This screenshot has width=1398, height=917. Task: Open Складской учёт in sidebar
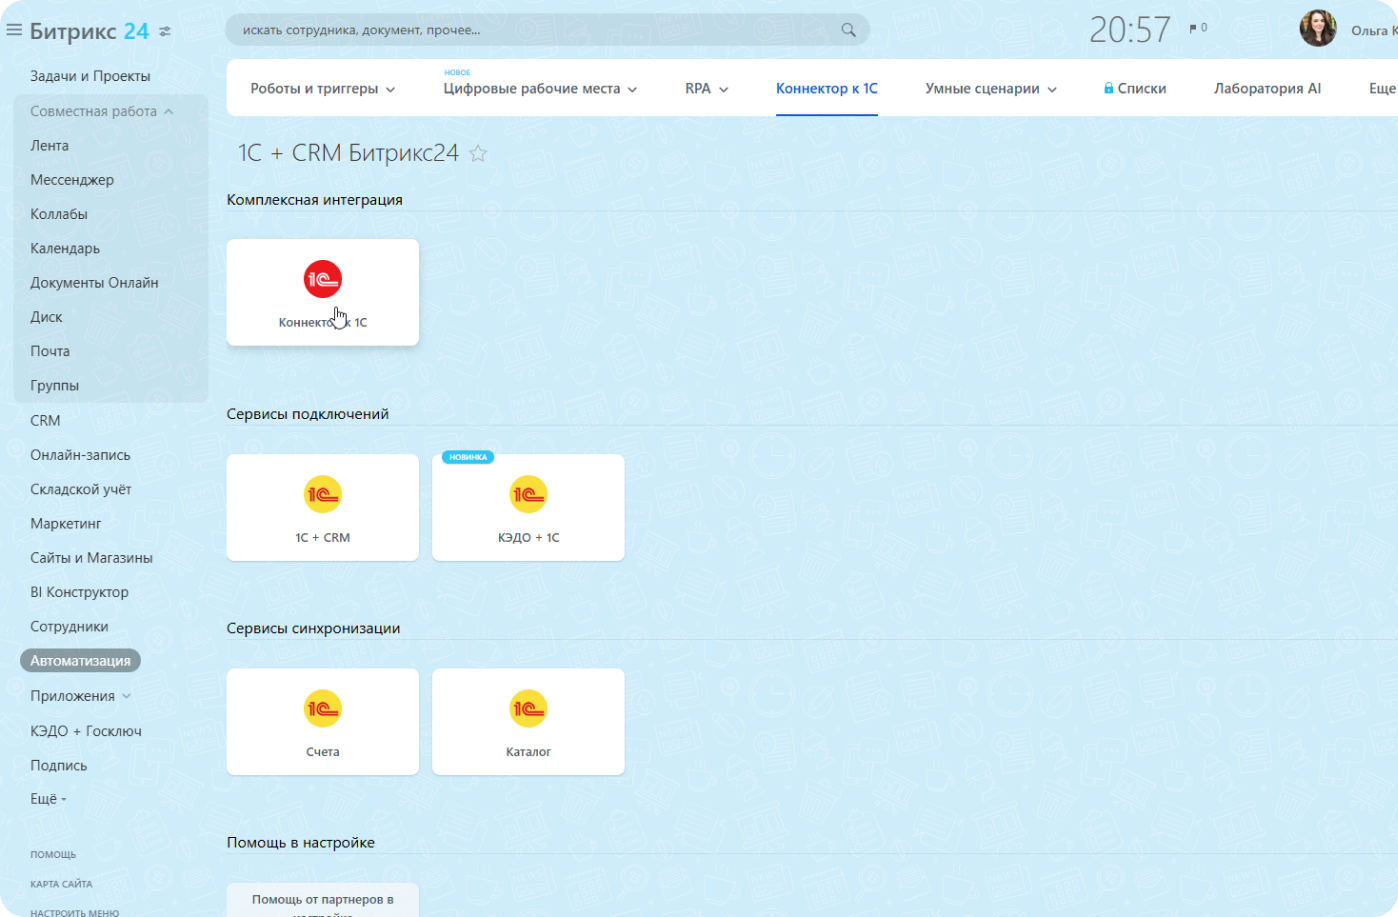pos(81,489)
